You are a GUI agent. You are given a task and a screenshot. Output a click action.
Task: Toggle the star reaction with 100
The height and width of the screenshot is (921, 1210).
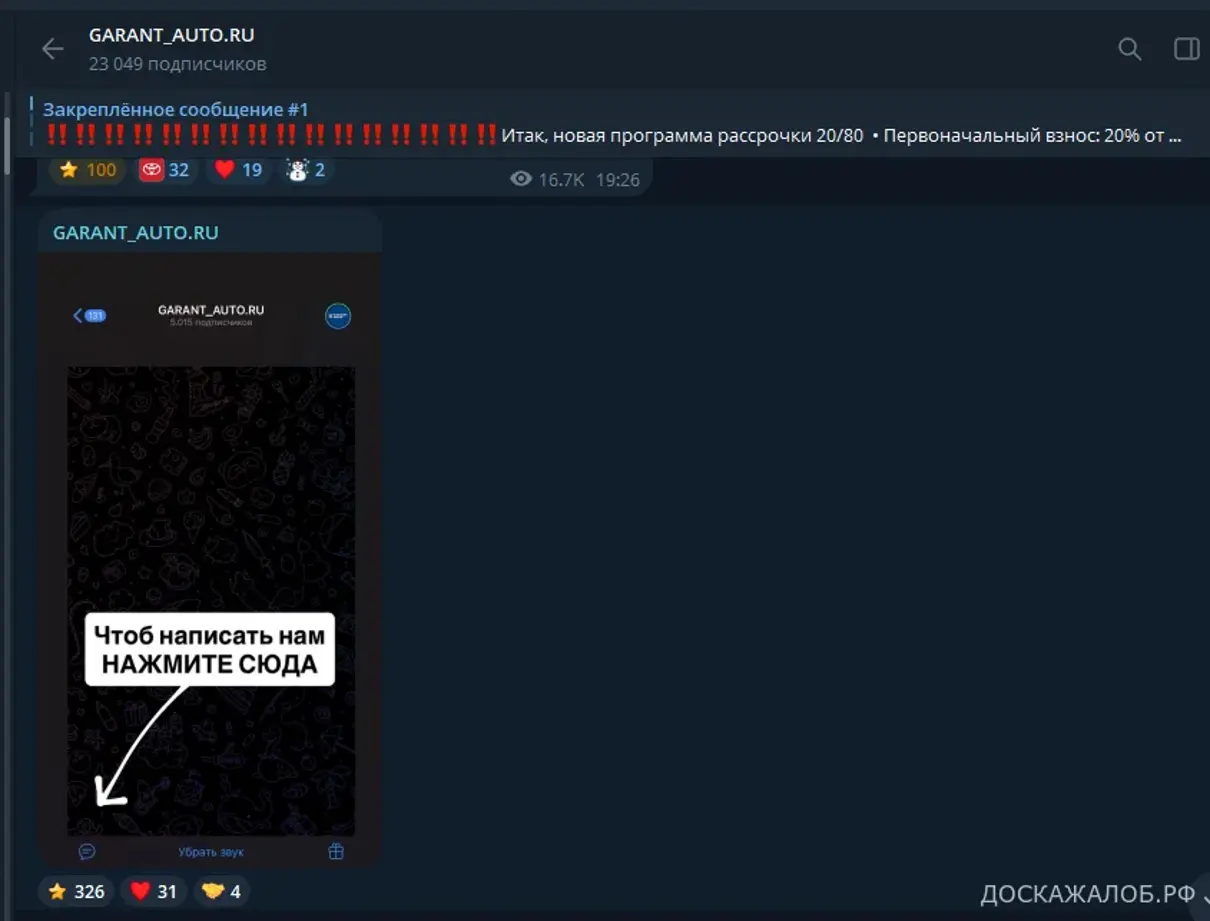point(88,170)
